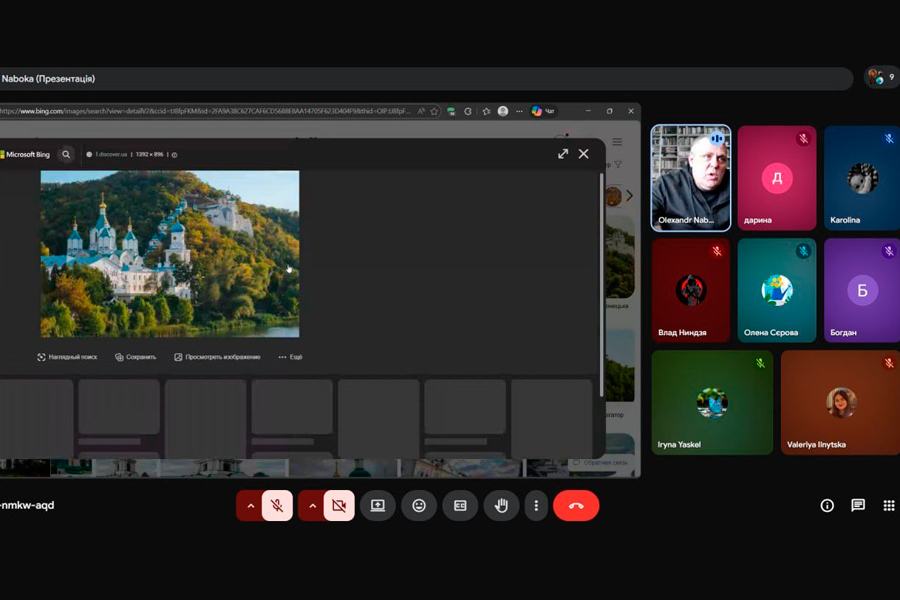The width and height of the screenshot is (900, 600).
Task: Show participants list with count 9
Action: (x=880, y=78)
